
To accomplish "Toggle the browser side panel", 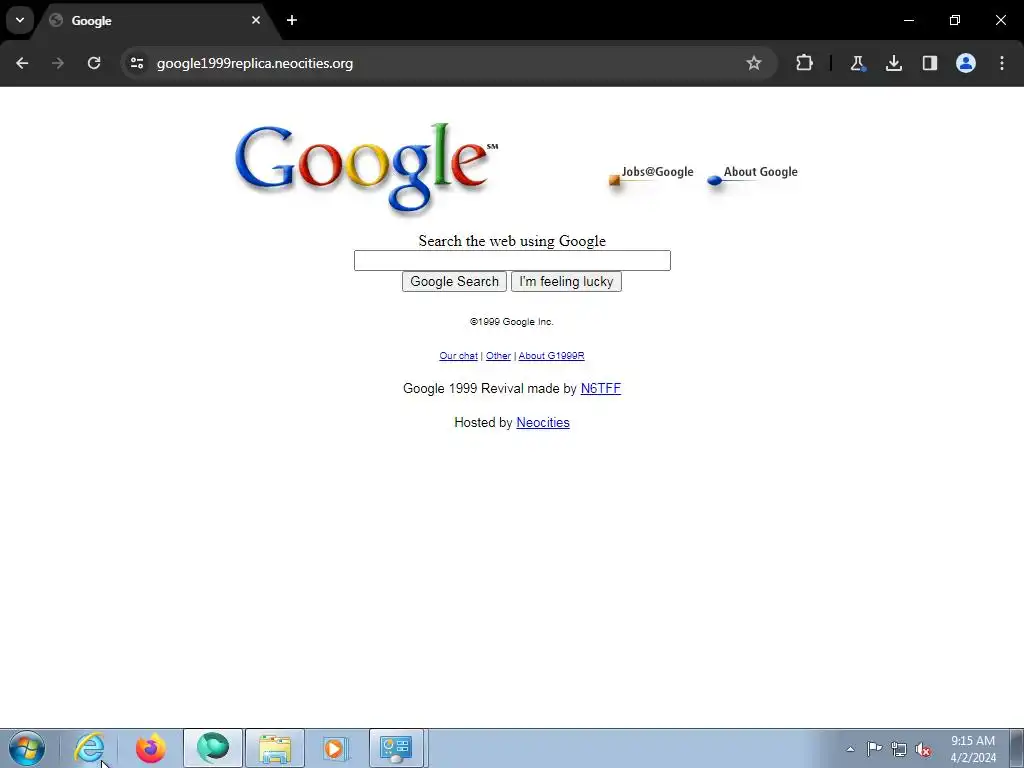I will click(929, 63).
